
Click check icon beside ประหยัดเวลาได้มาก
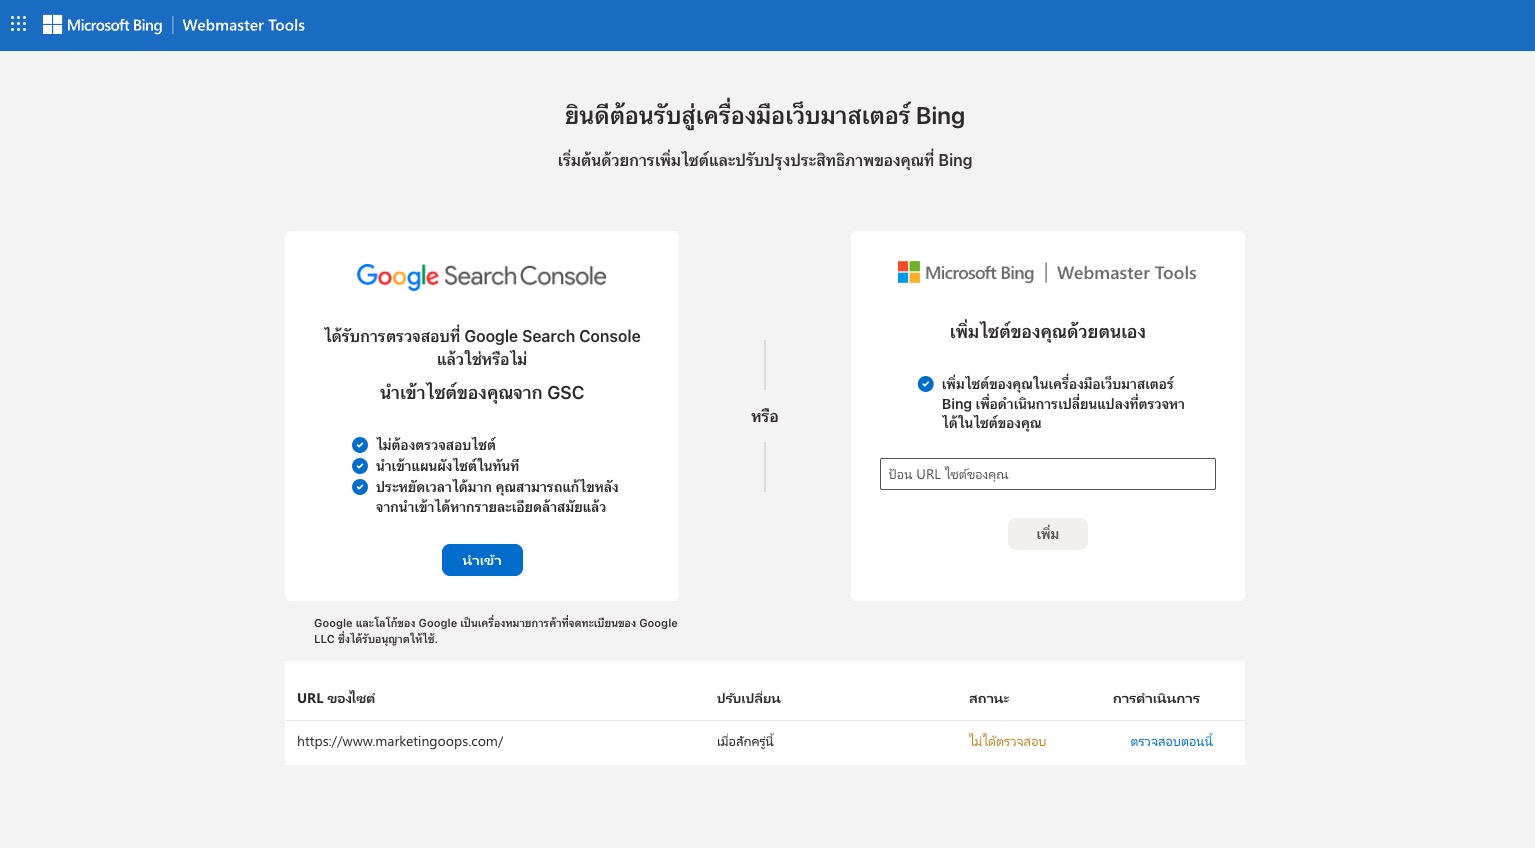[360, 487]
